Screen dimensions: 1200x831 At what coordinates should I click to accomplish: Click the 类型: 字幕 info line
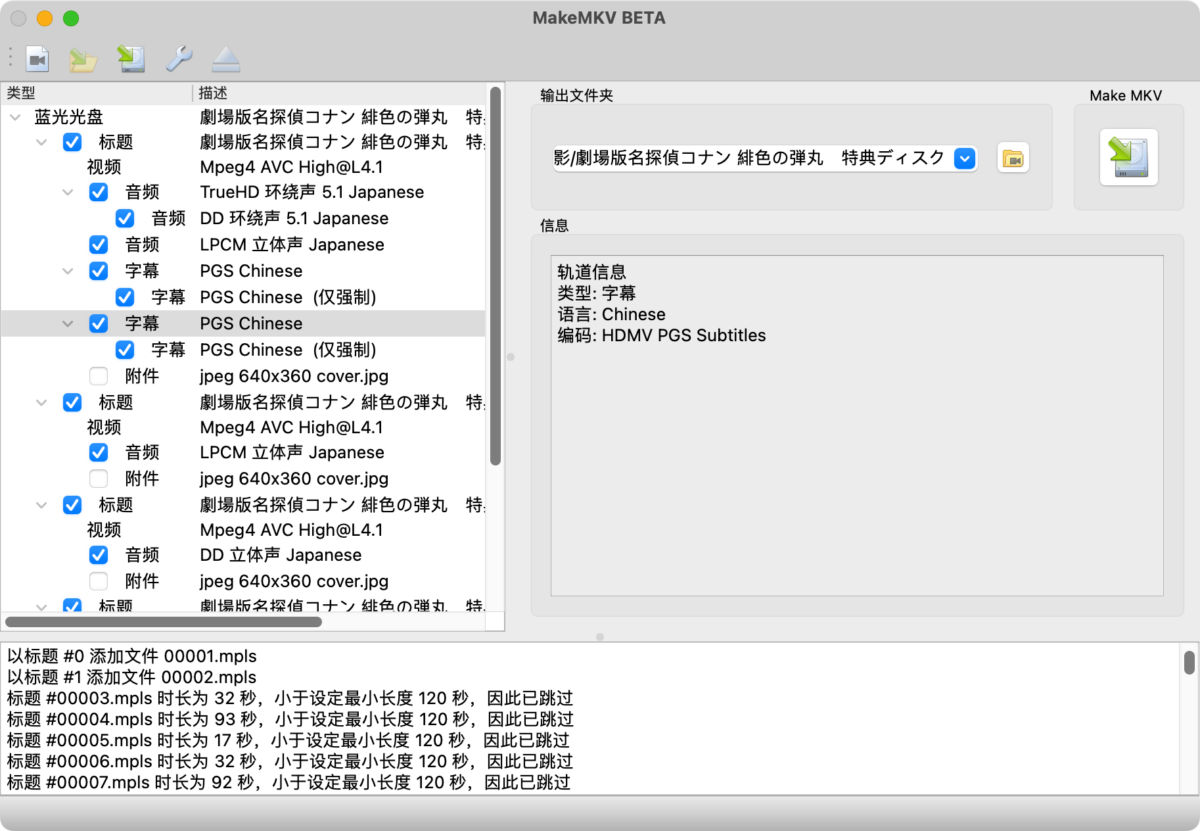pos(597,293)
